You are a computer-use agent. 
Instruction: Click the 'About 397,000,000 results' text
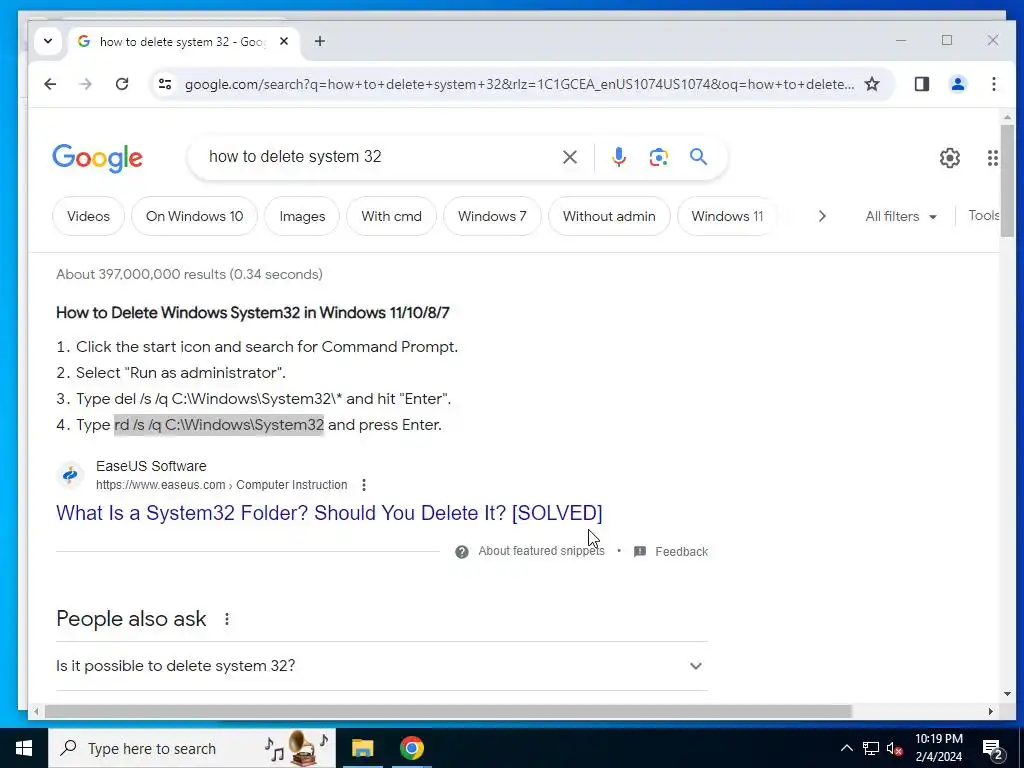189,274
